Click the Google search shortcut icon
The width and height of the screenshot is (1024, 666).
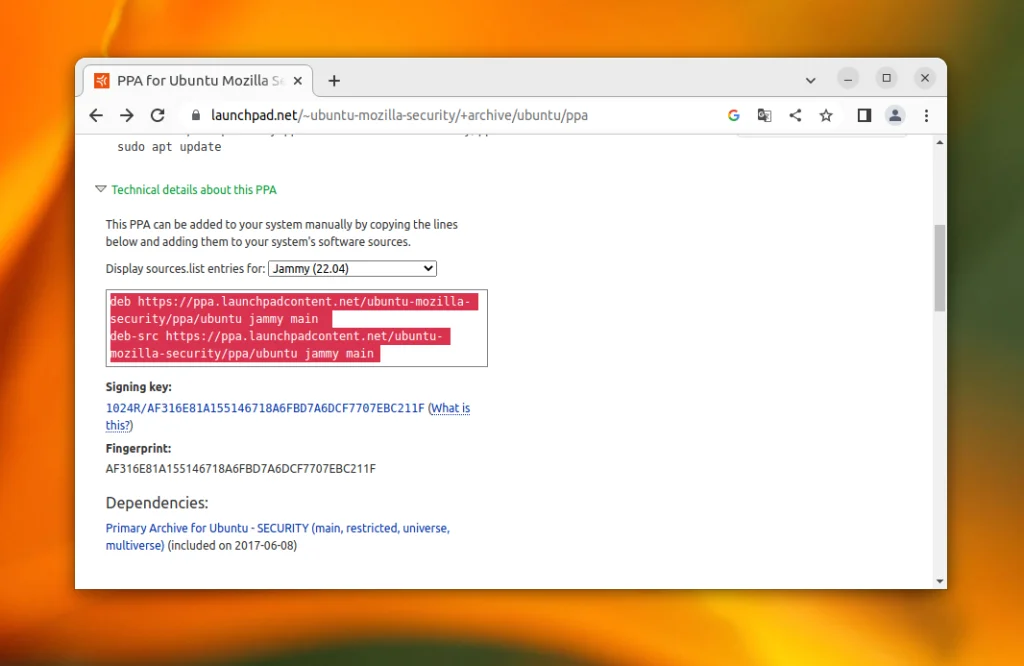[733, 115]
